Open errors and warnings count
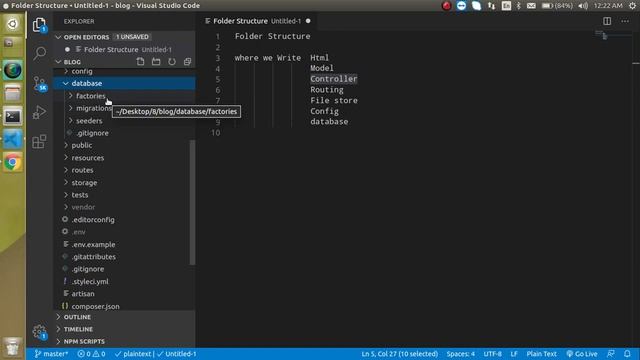 click(91, 354)
